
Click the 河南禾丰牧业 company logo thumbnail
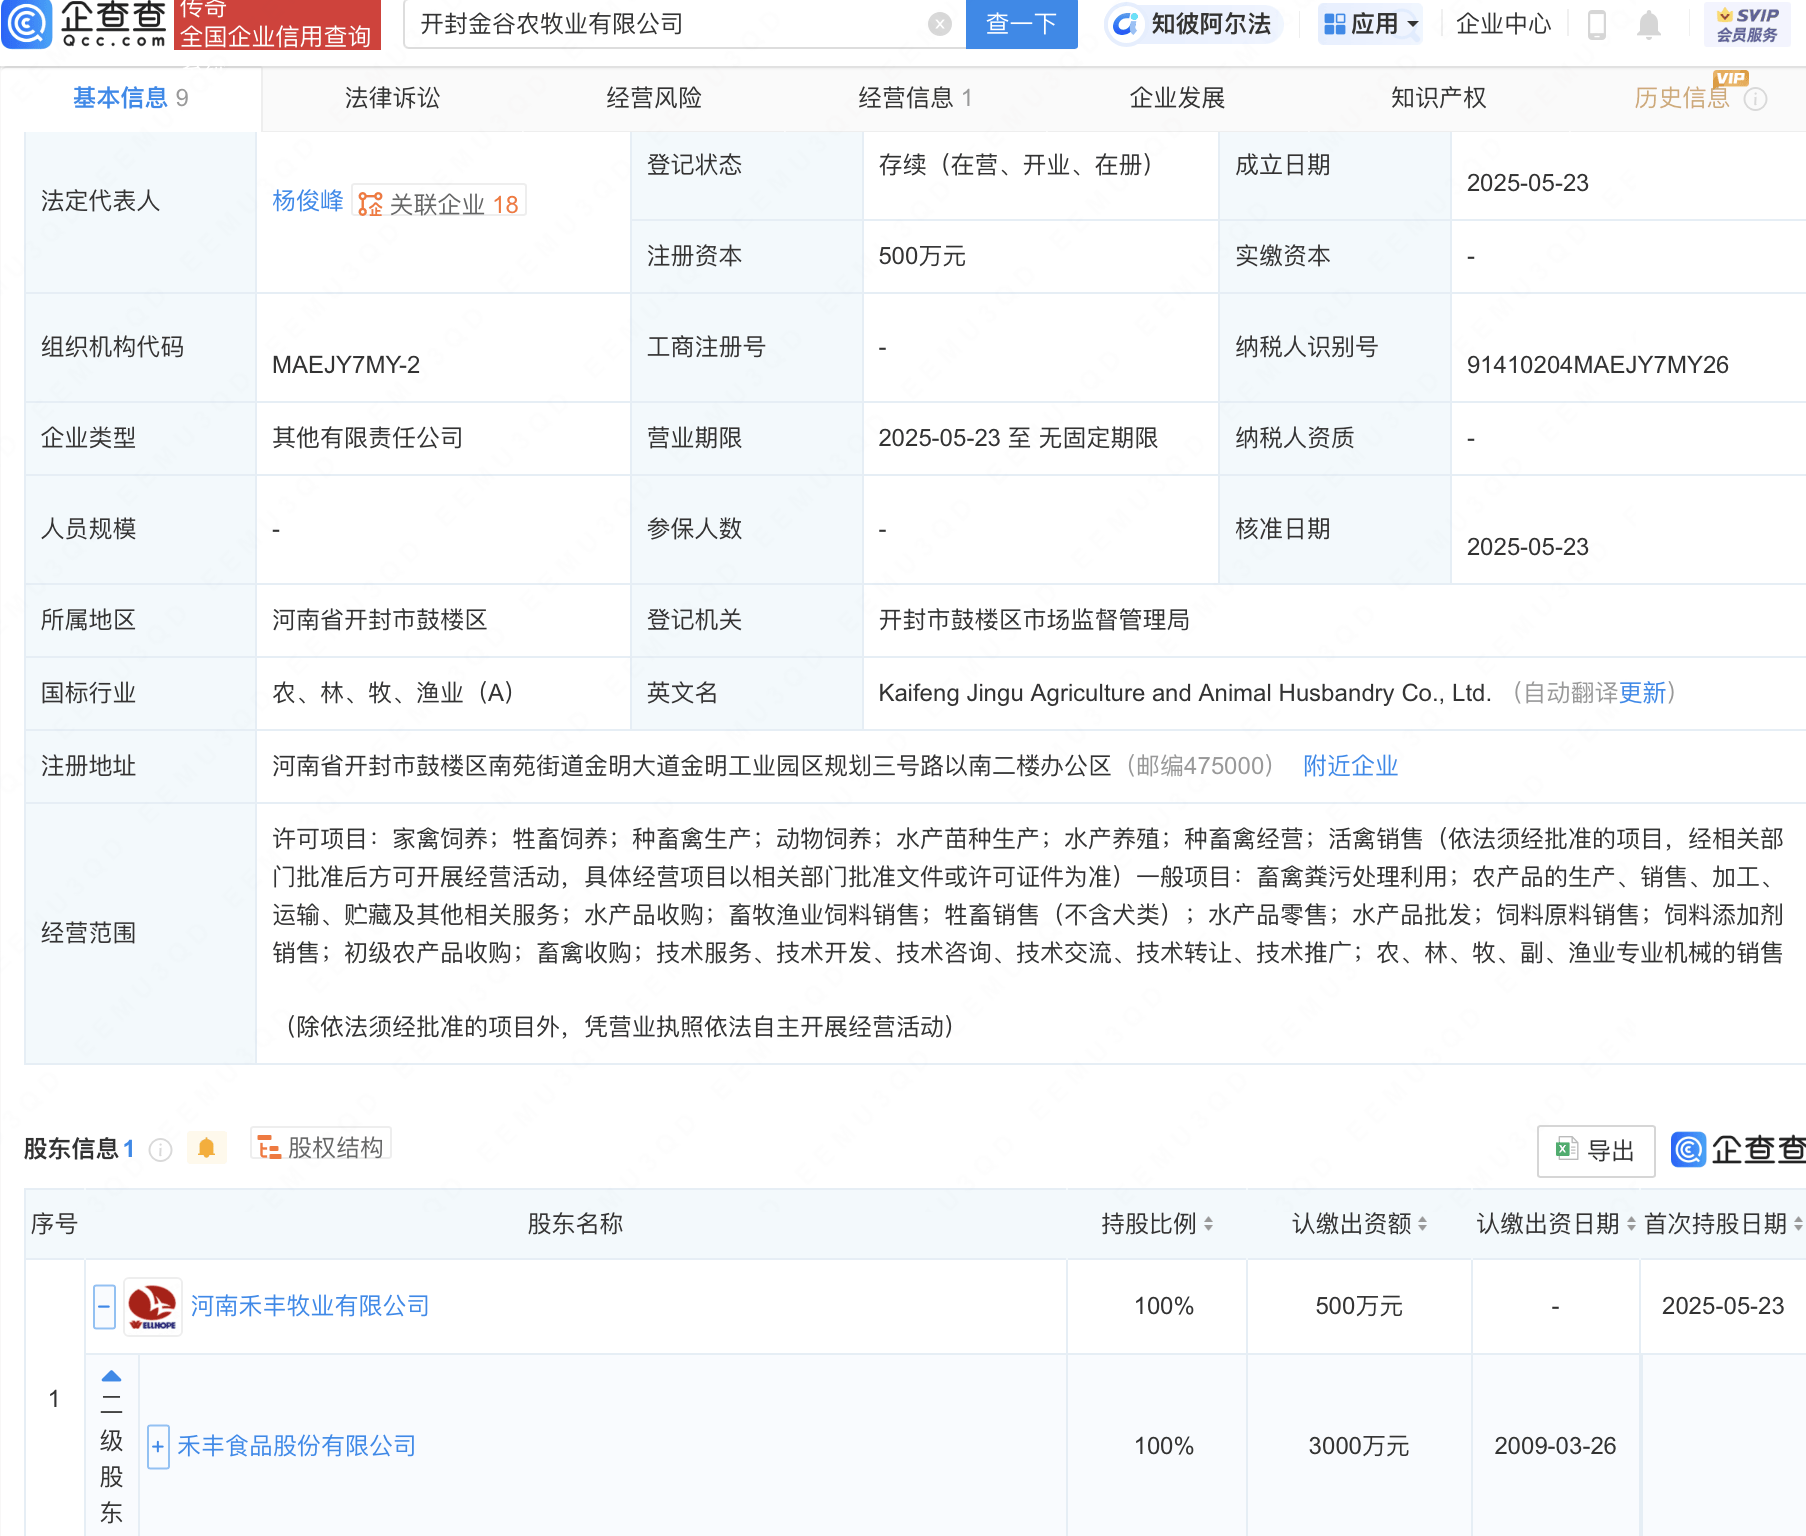pyautogui.click(x=153, y=1306)
